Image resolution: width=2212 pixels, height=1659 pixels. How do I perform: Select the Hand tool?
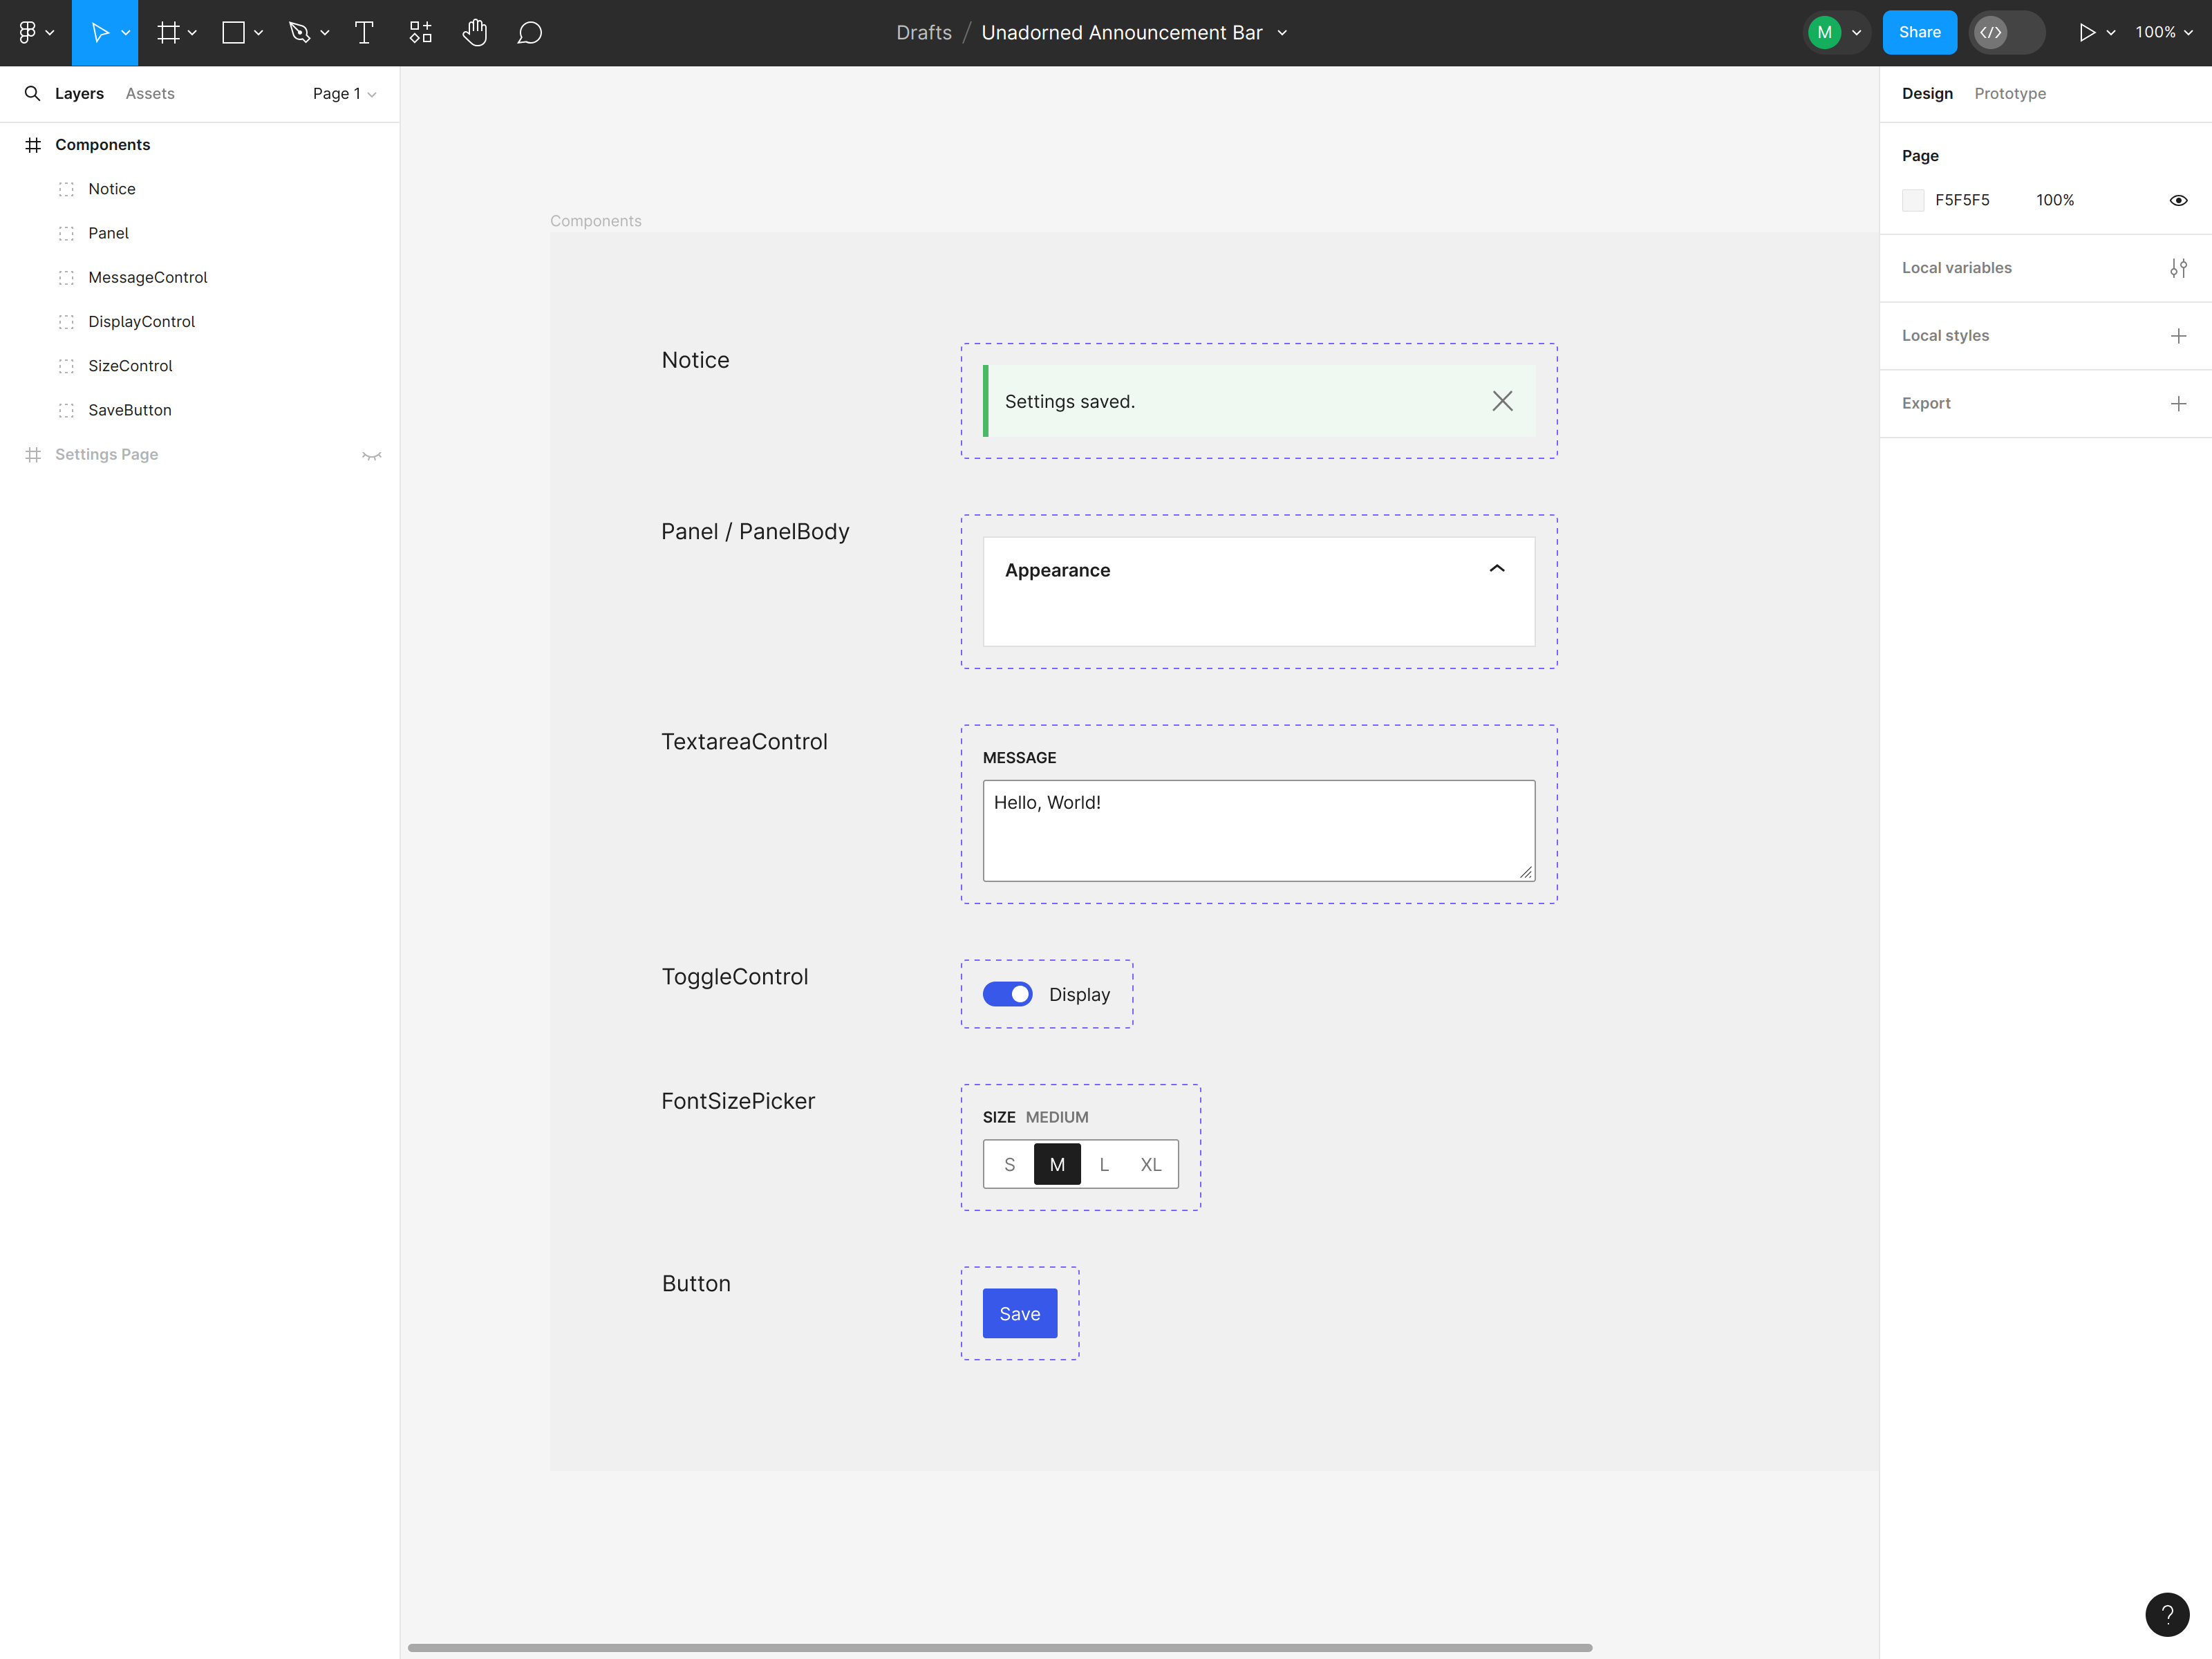point(475,33)
